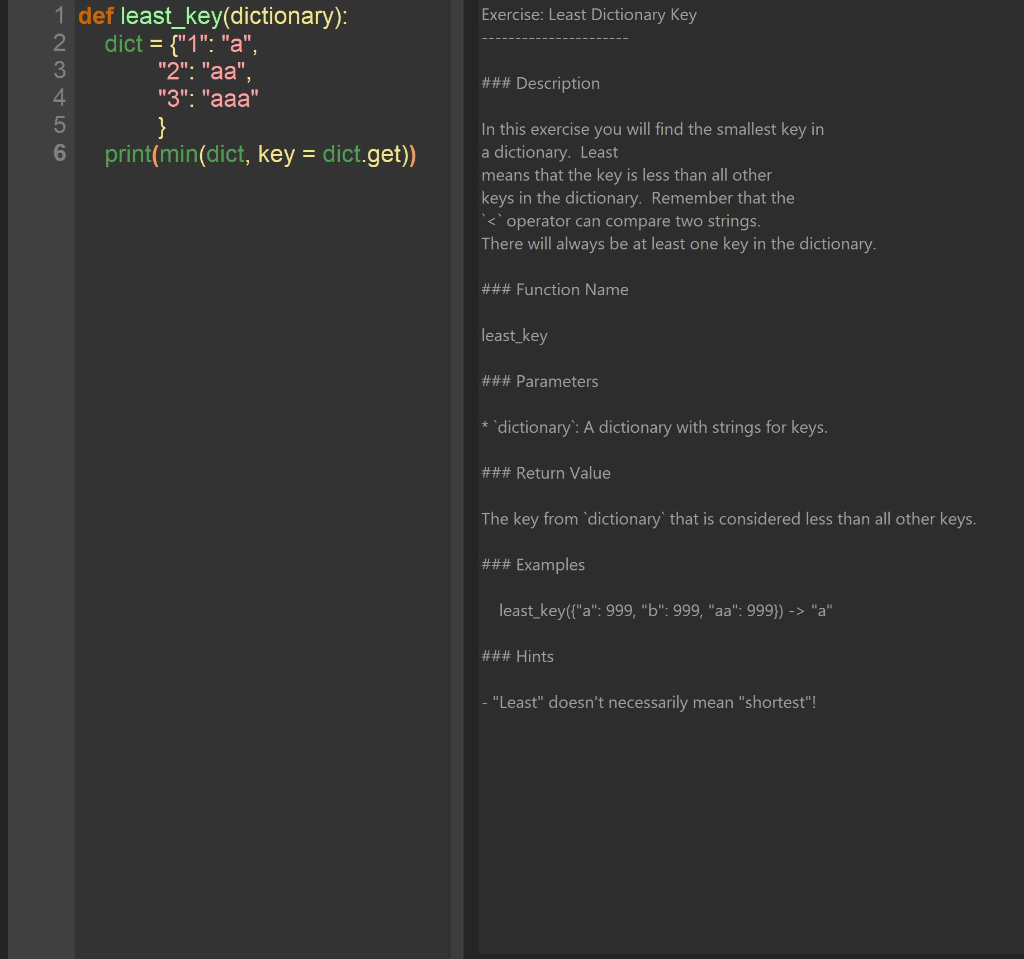Click line number 3 in the gutter

pos(59,71)
